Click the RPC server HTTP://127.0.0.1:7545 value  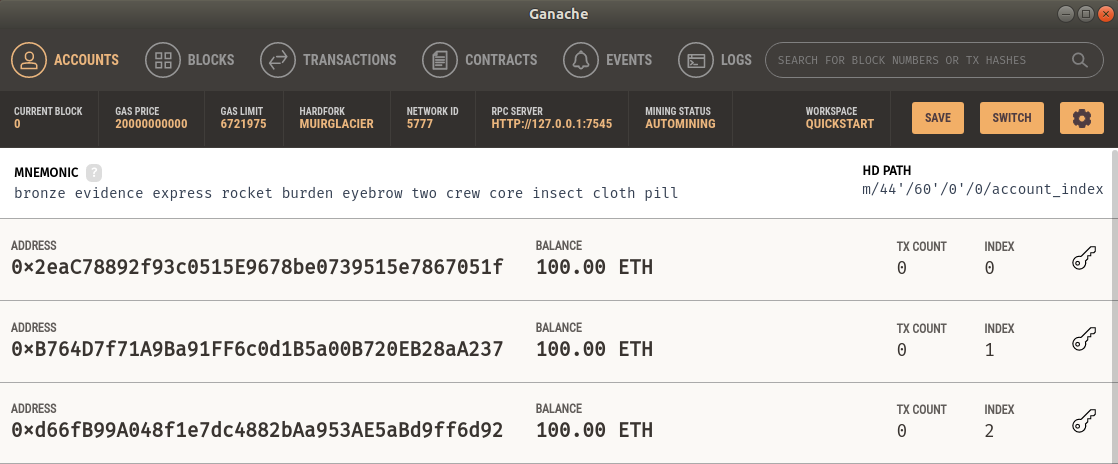551,124
